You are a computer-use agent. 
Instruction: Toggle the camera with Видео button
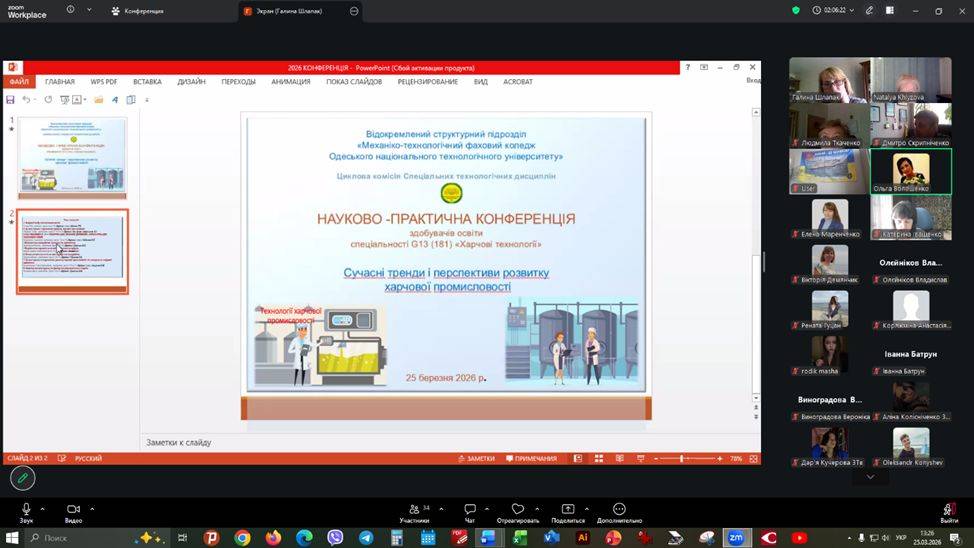pyautogui.click(x=73, y=510)
